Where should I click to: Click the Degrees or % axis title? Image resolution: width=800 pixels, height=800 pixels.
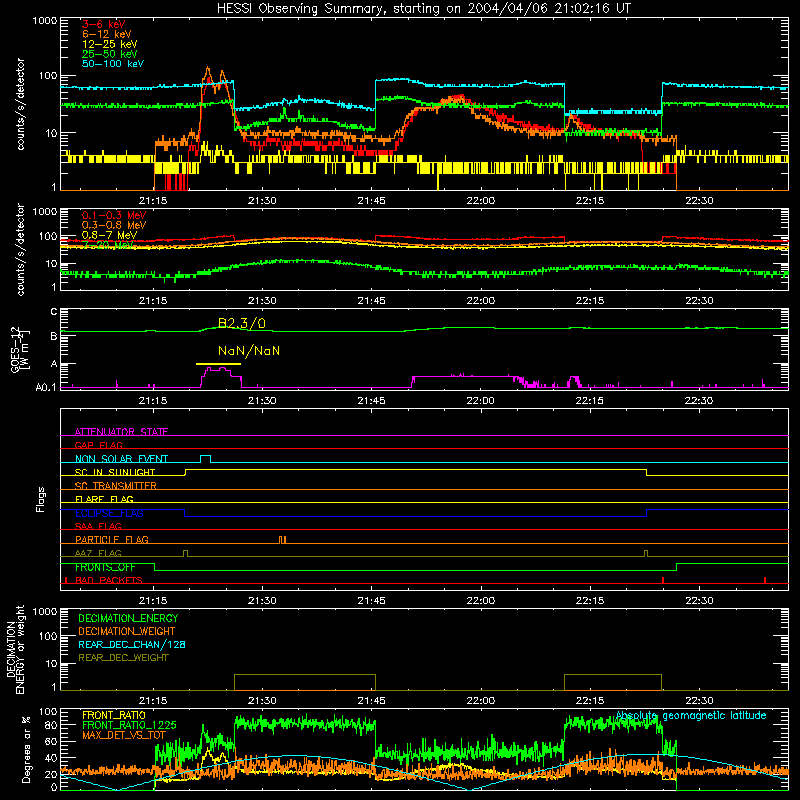tap(26, 749)
